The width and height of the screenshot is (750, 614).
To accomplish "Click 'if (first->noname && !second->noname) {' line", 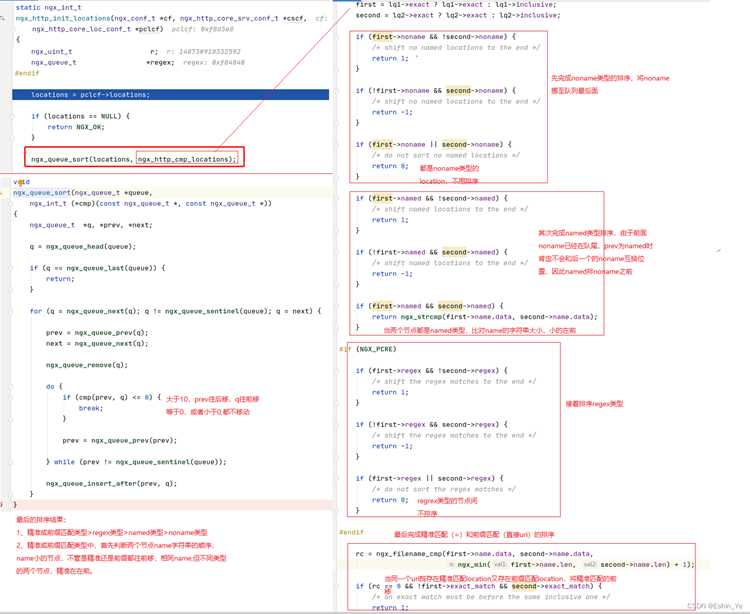I will pyautogui.click(x=436, y=37).
